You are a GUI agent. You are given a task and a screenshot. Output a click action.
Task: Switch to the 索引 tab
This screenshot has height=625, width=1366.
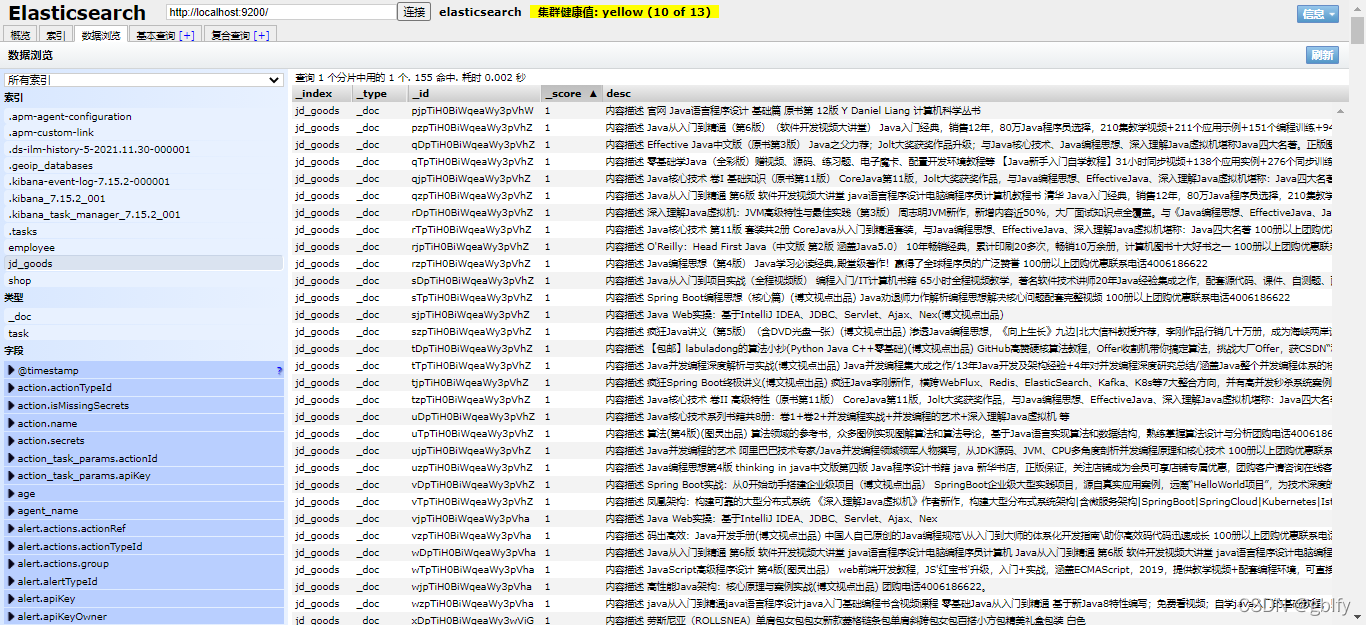coord(55,35)
